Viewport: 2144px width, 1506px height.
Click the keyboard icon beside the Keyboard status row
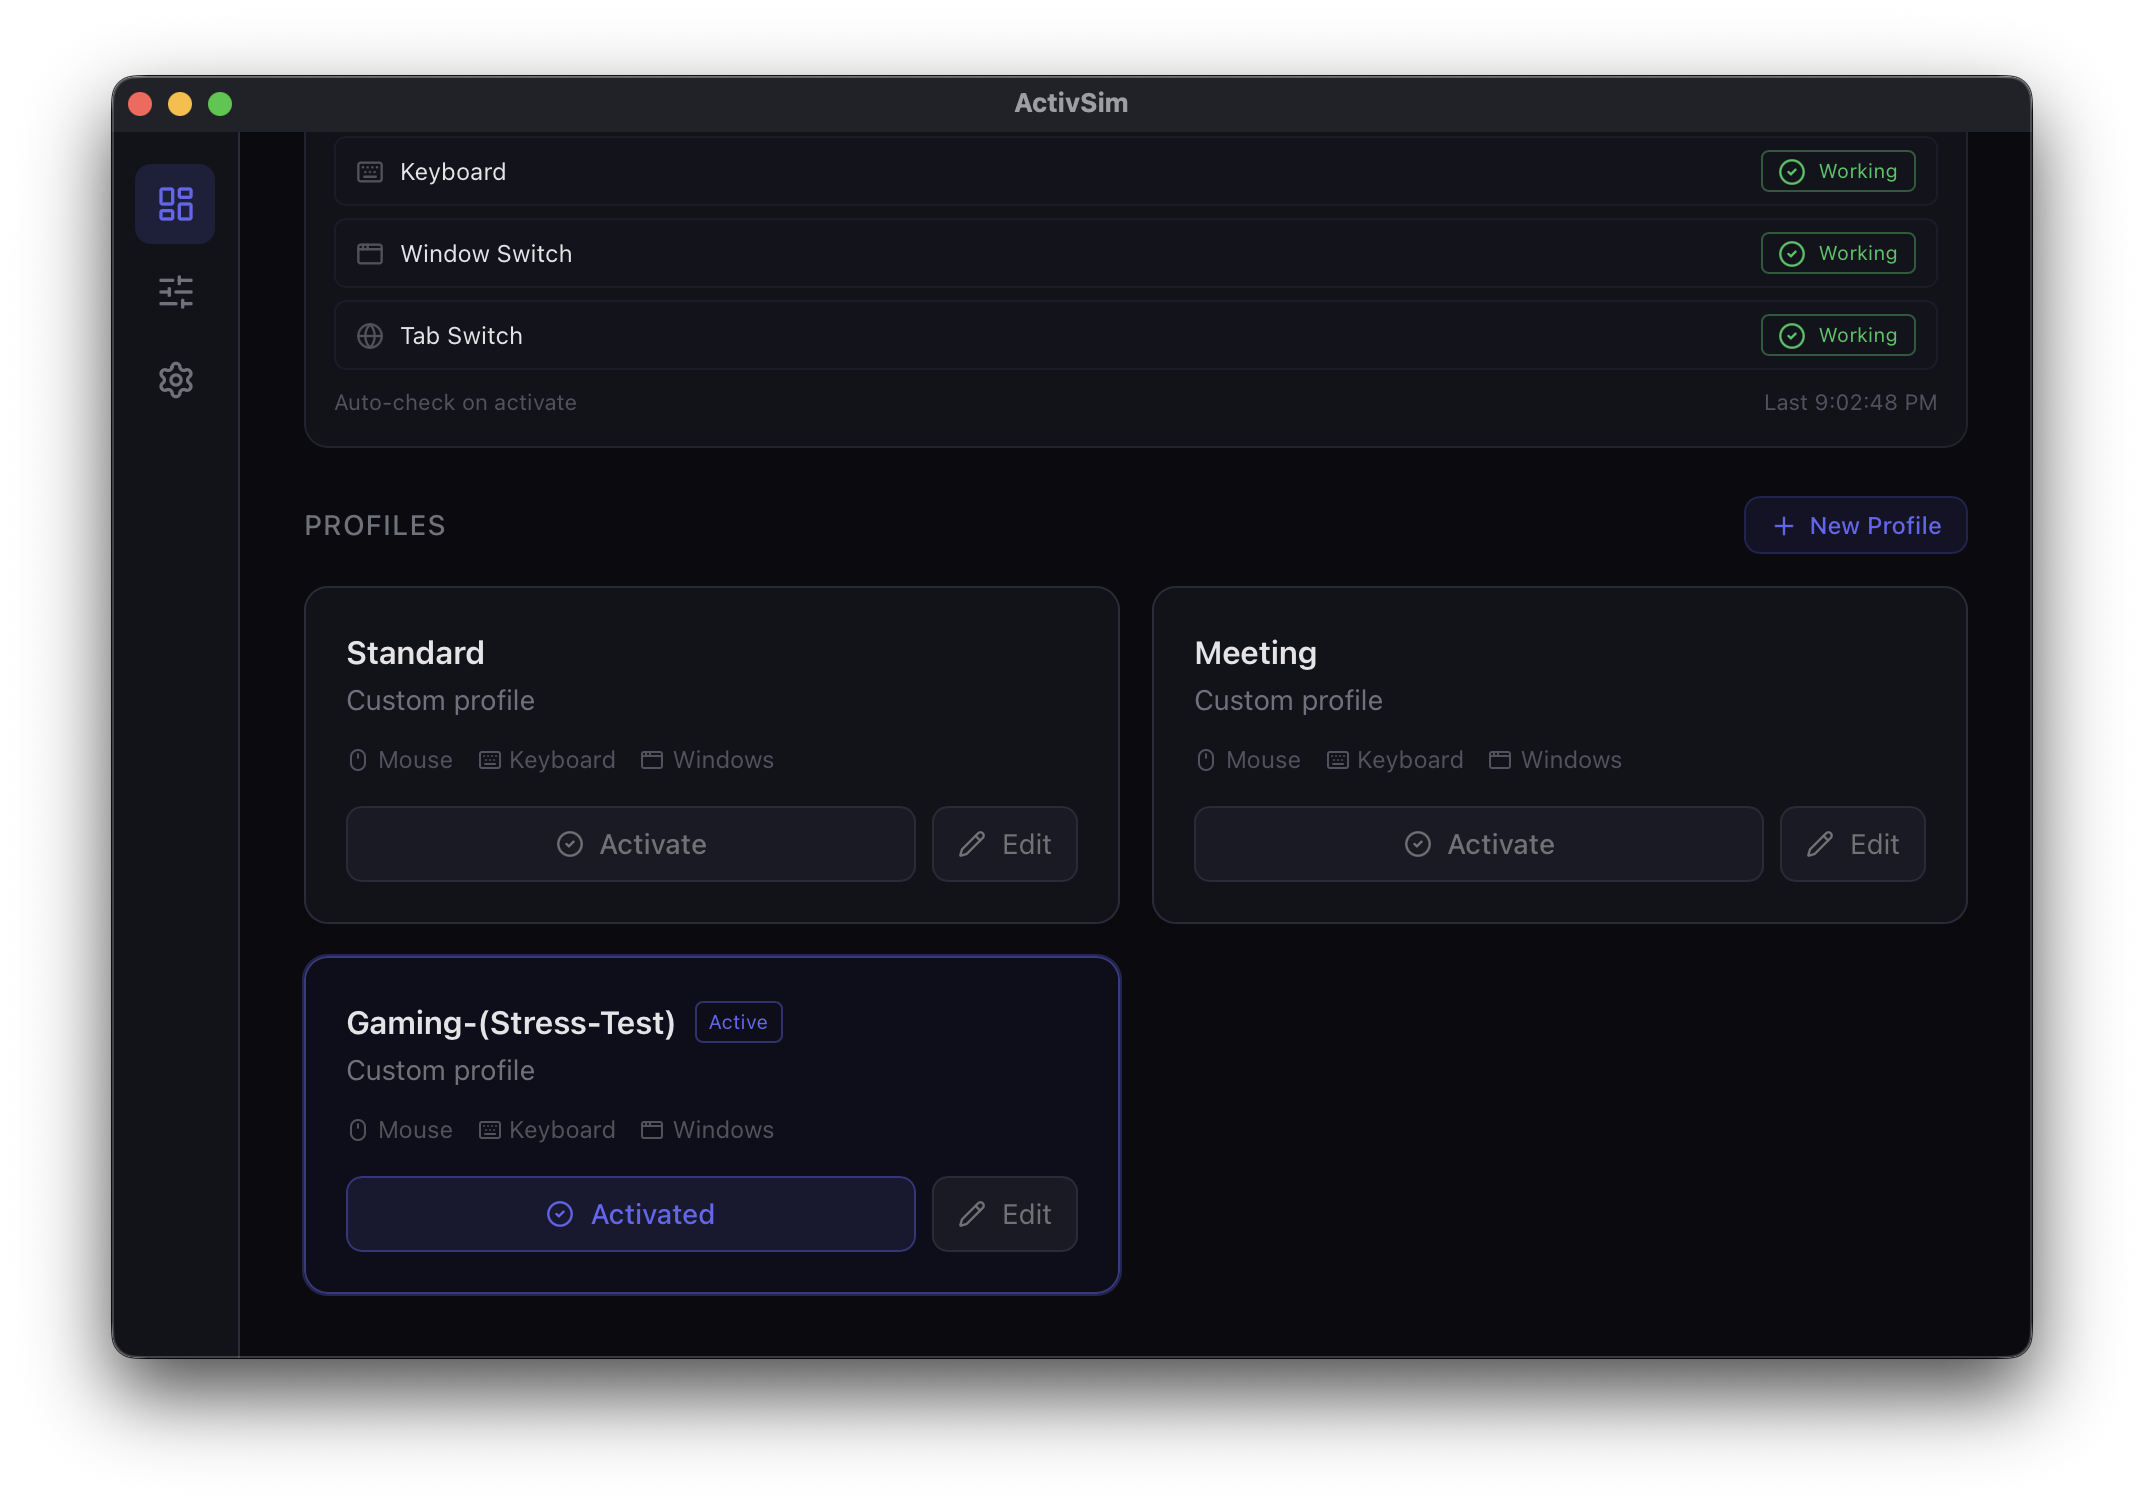click(x=369, y=171)
